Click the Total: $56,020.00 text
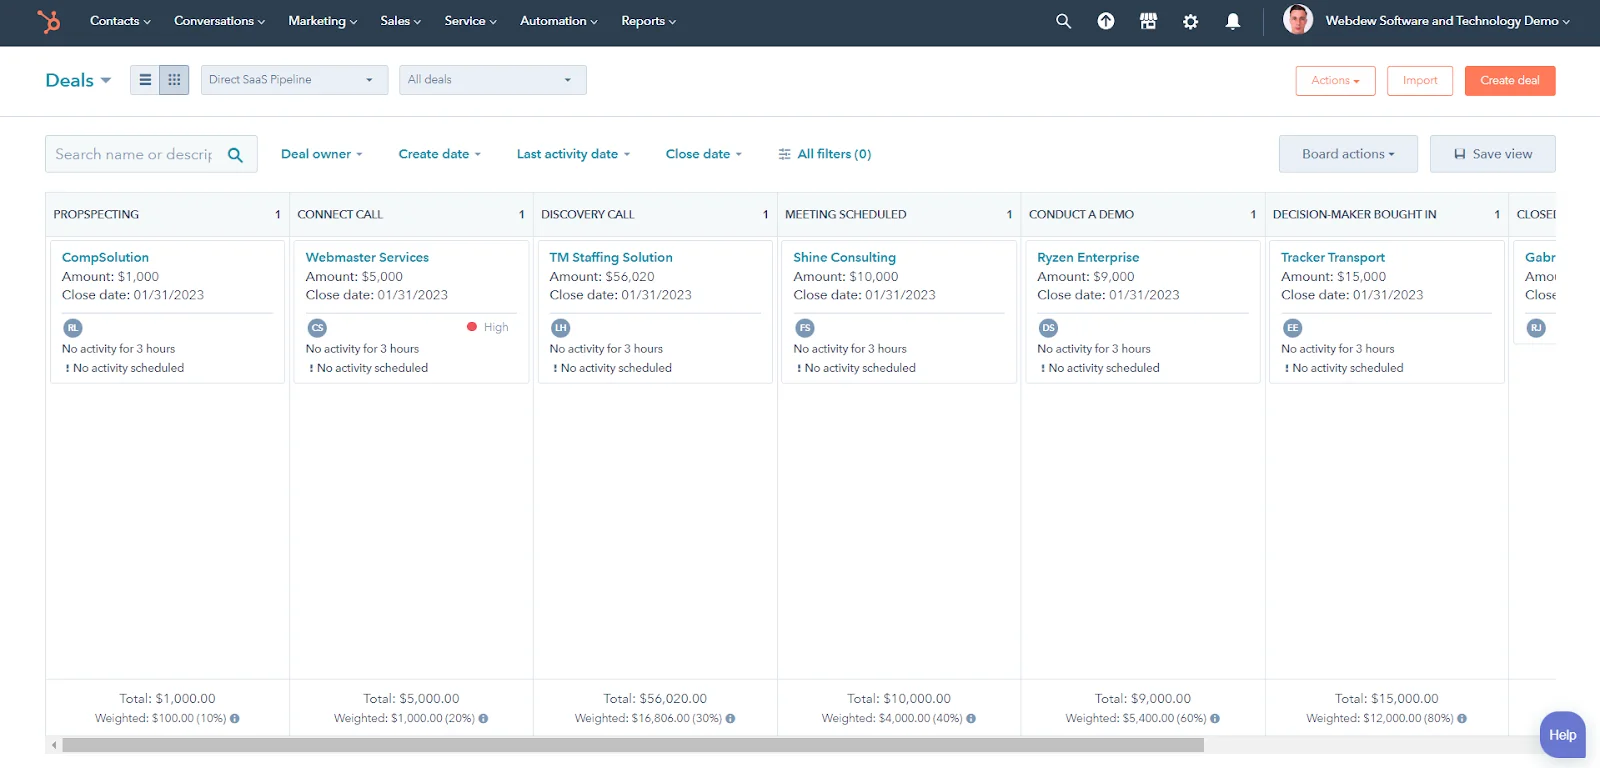The width and height of the screenshot is (1600, 768). [655, 699]
